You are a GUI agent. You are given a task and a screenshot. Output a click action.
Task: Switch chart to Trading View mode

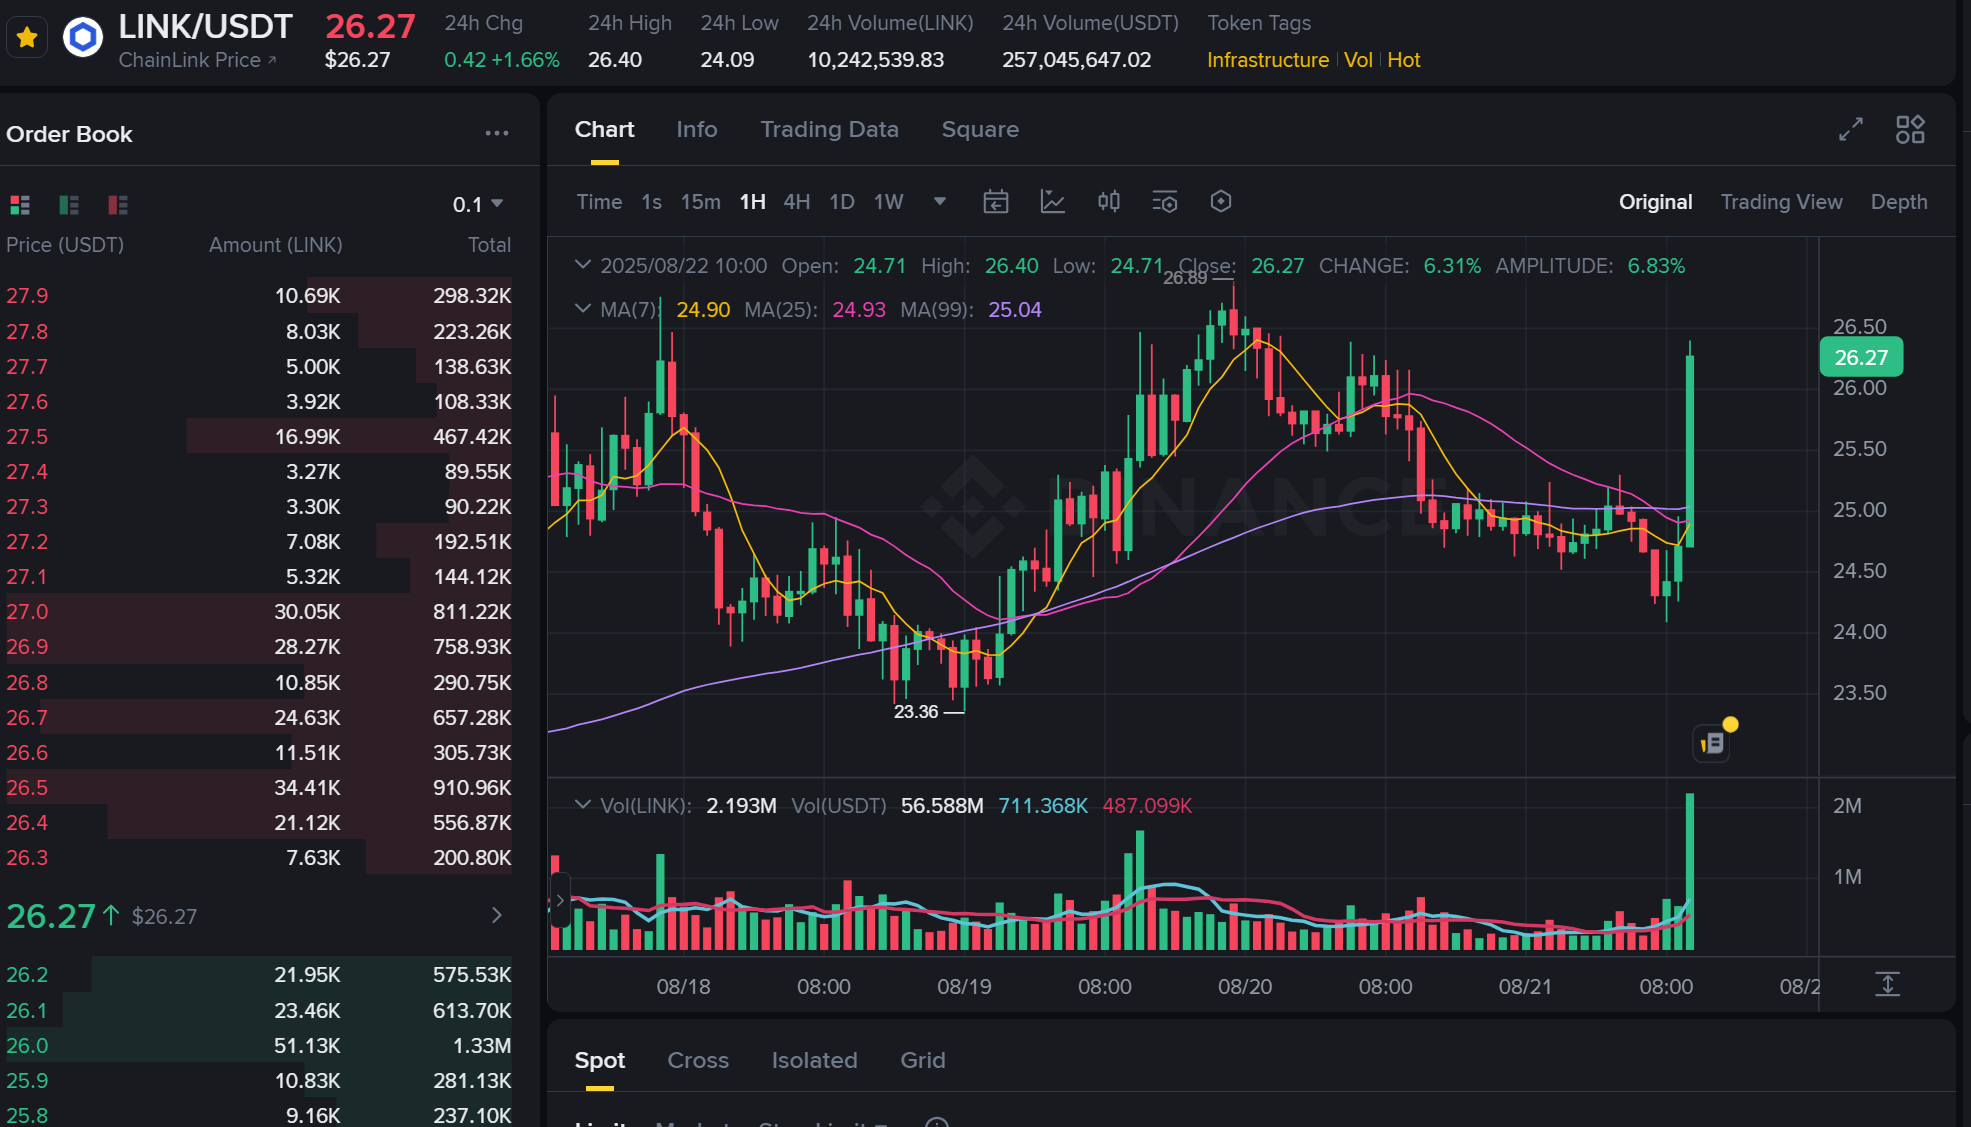[x=1780, y=202]
